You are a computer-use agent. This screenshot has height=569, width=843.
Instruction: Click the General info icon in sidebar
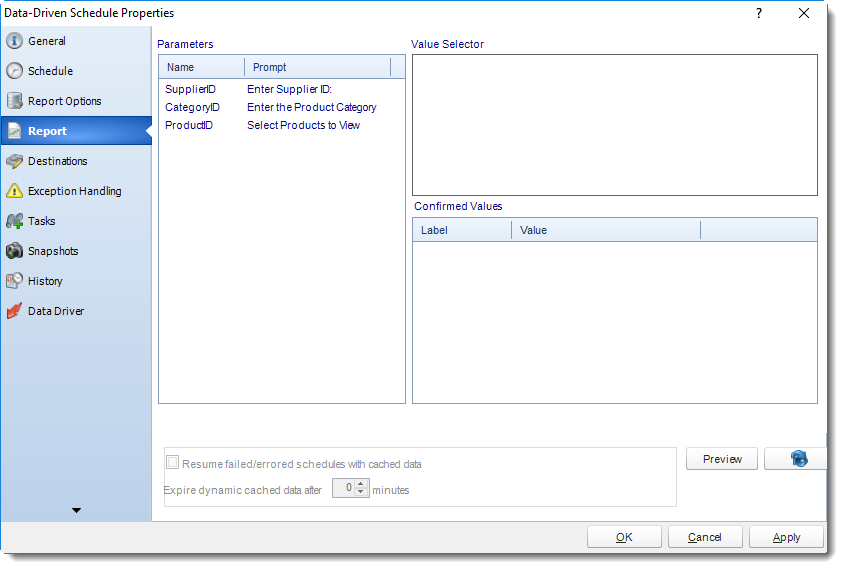pyautogui.click(x=15, y=41)
